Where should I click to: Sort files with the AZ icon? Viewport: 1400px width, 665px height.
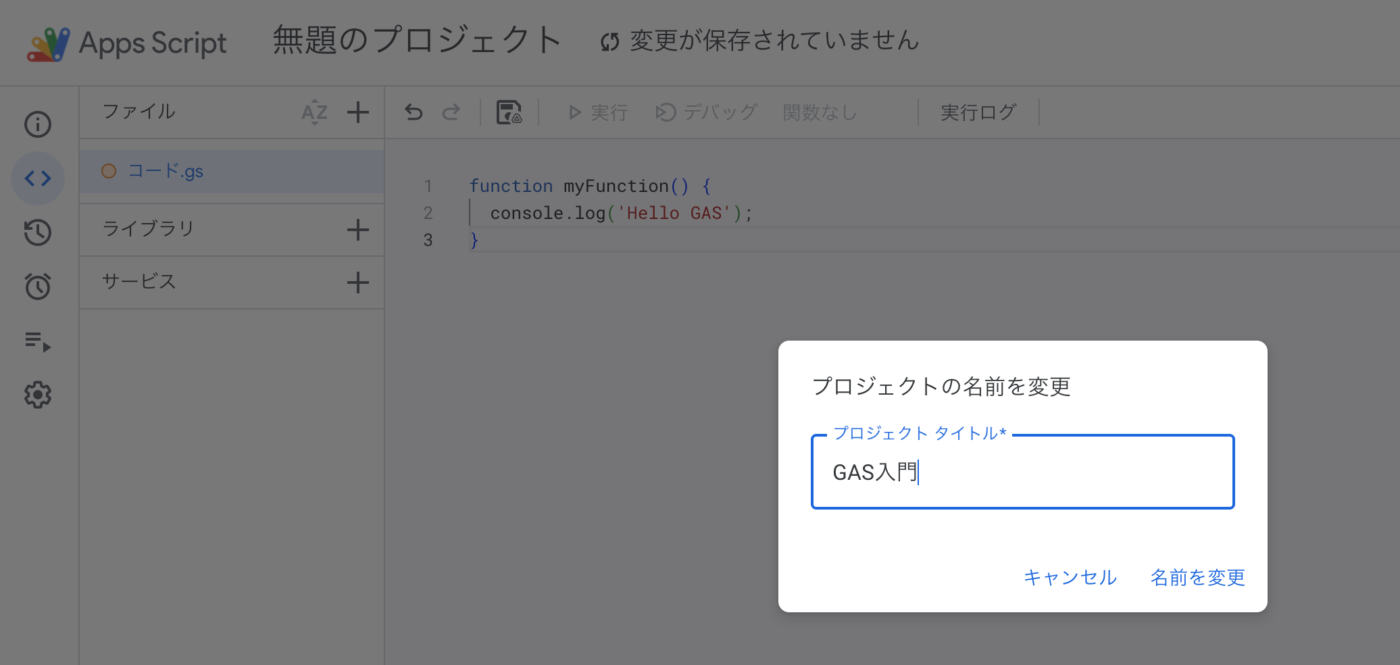[x=314, y=113]
